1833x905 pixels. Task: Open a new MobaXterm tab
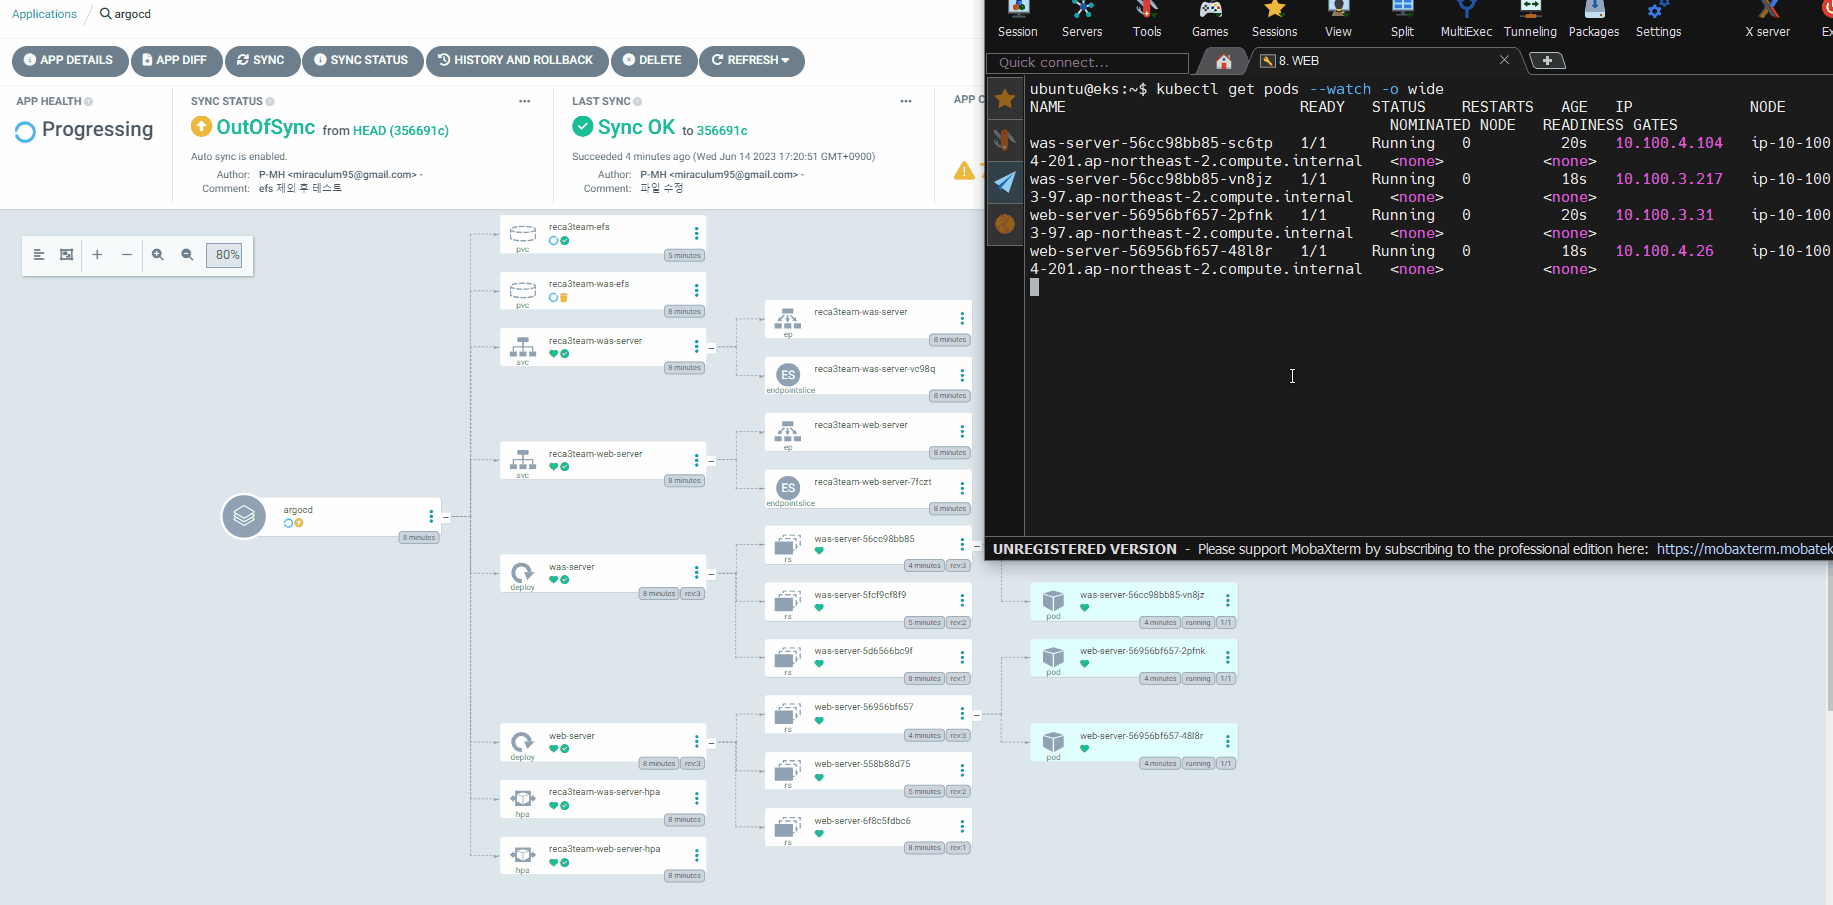[1547, 61]
